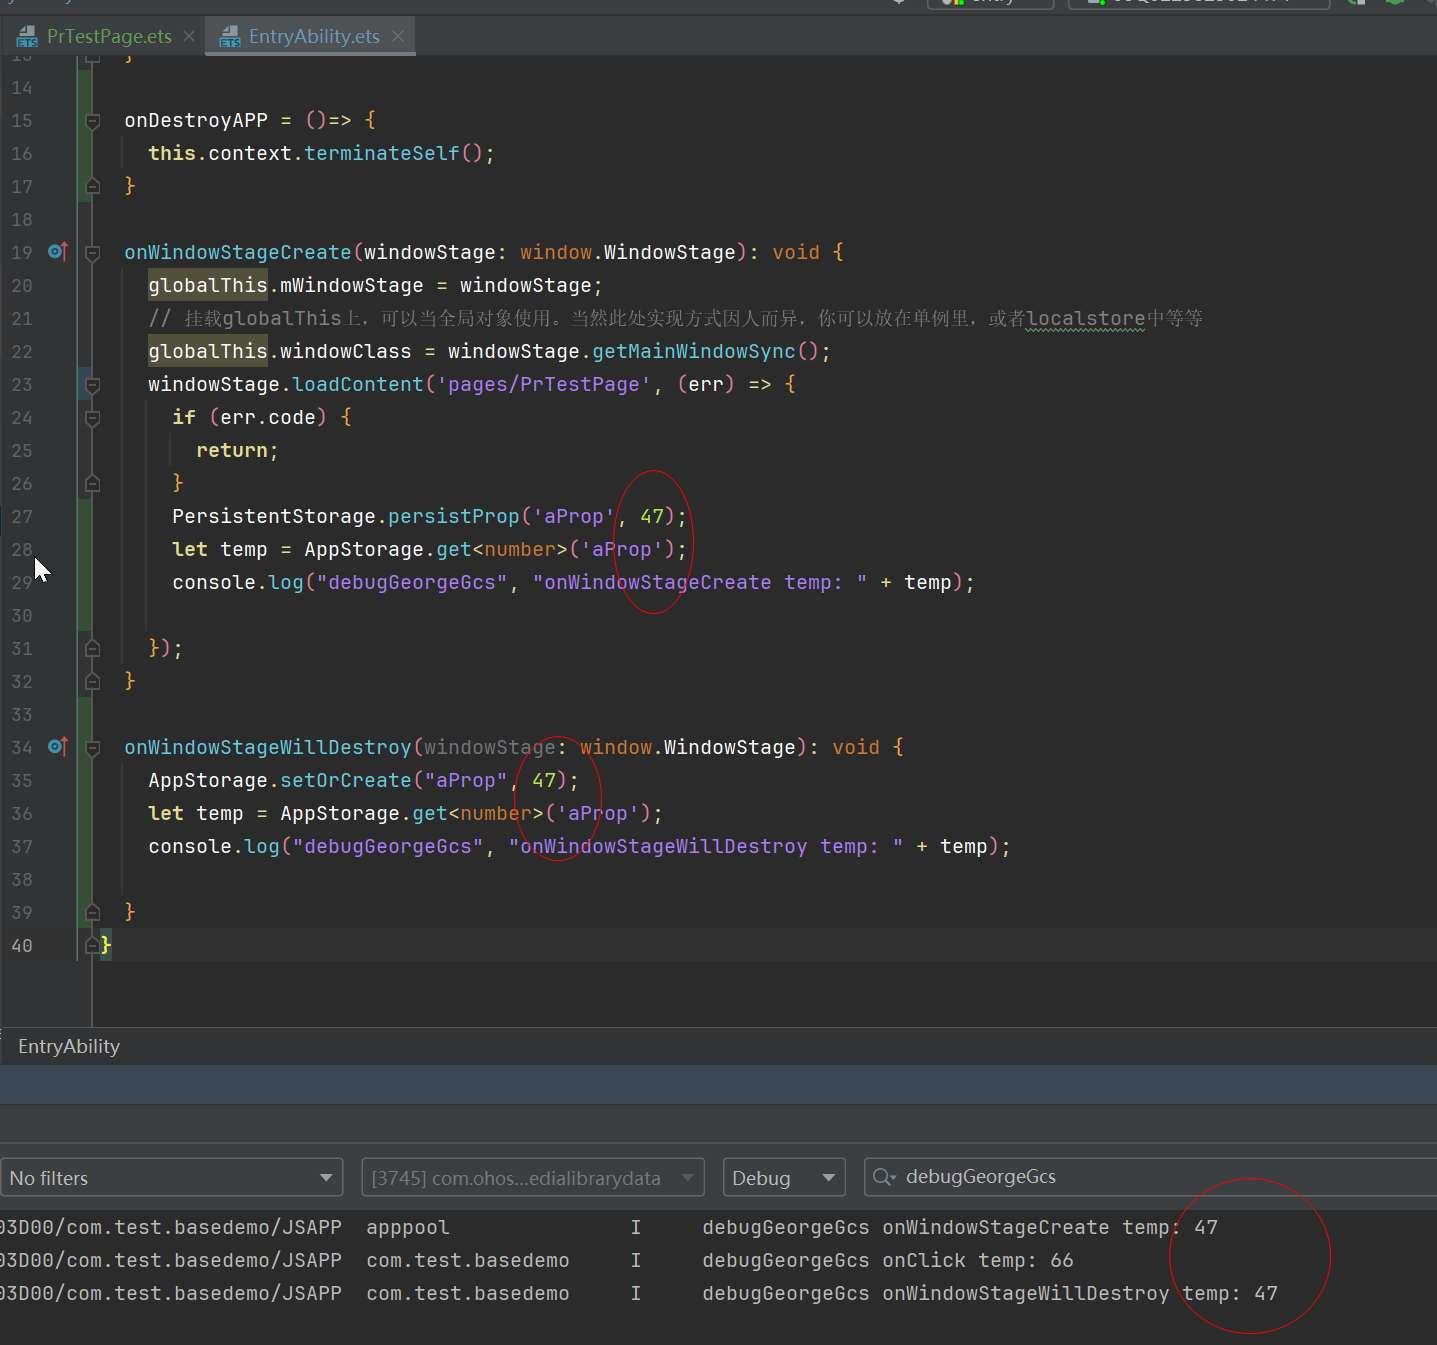
Task: Click the Chinese comment on line 21
Action: coord(676,318)
